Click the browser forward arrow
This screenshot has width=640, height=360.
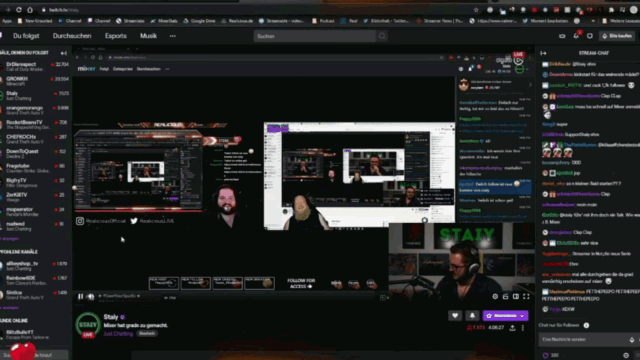pos(7,9)
